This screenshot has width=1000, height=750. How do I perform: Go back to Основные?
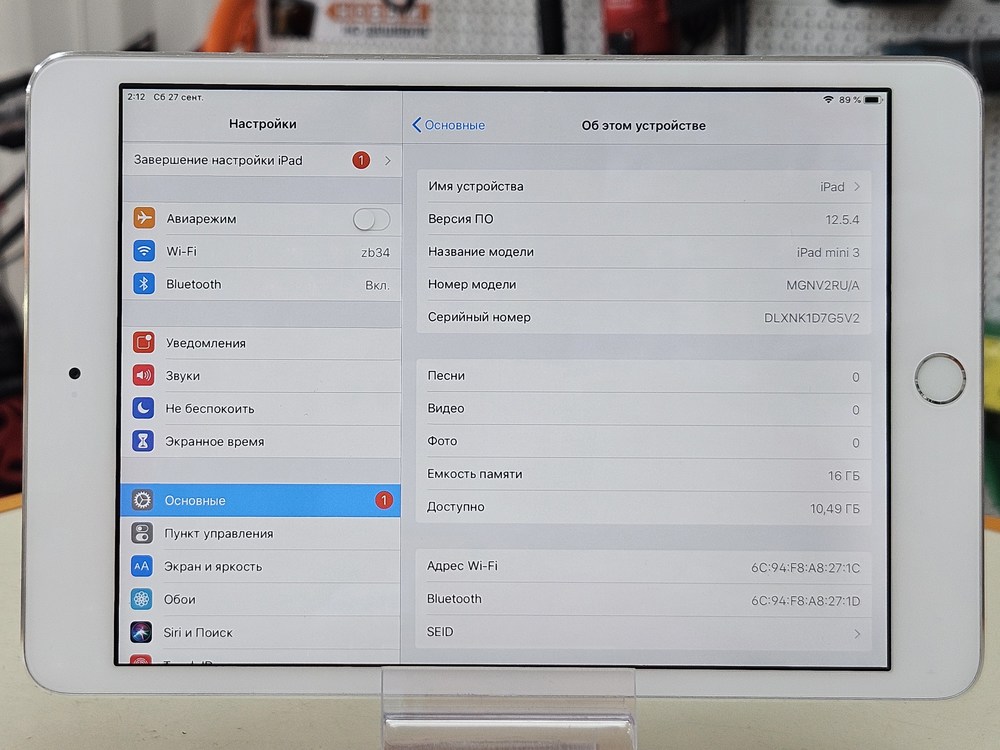pos(448,125)
